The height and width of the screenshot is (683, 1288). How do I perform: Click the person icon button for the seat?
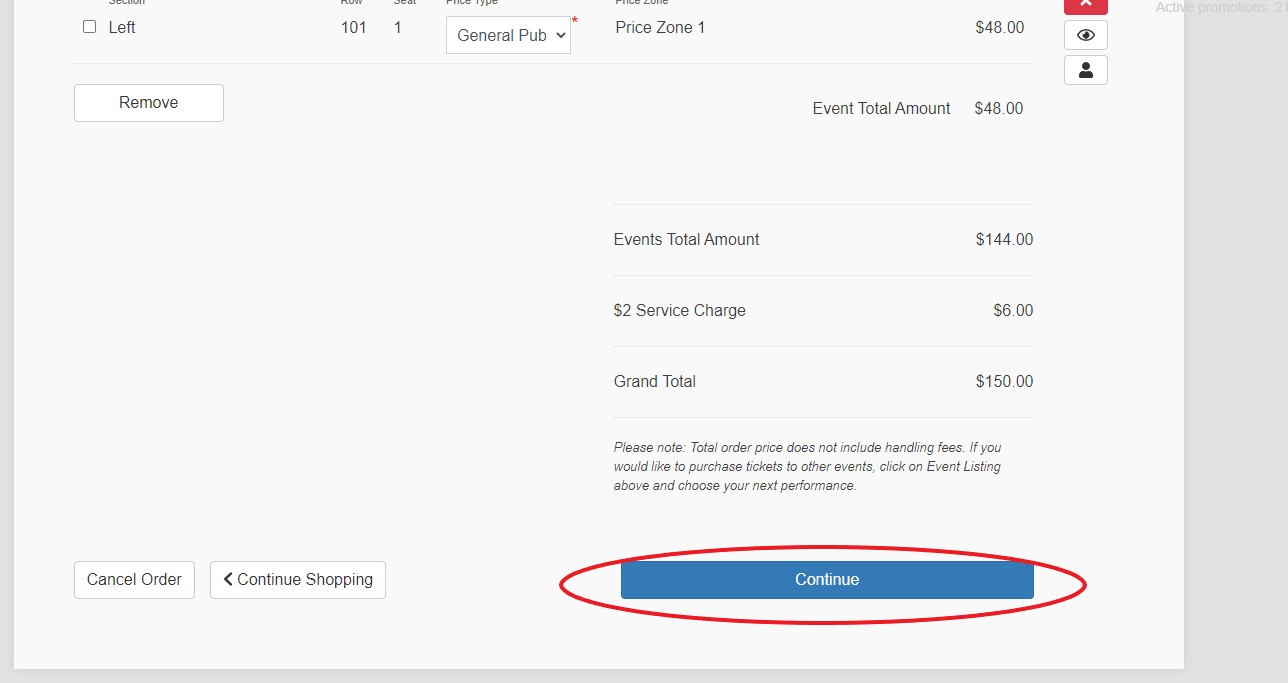click(1085, 70)
